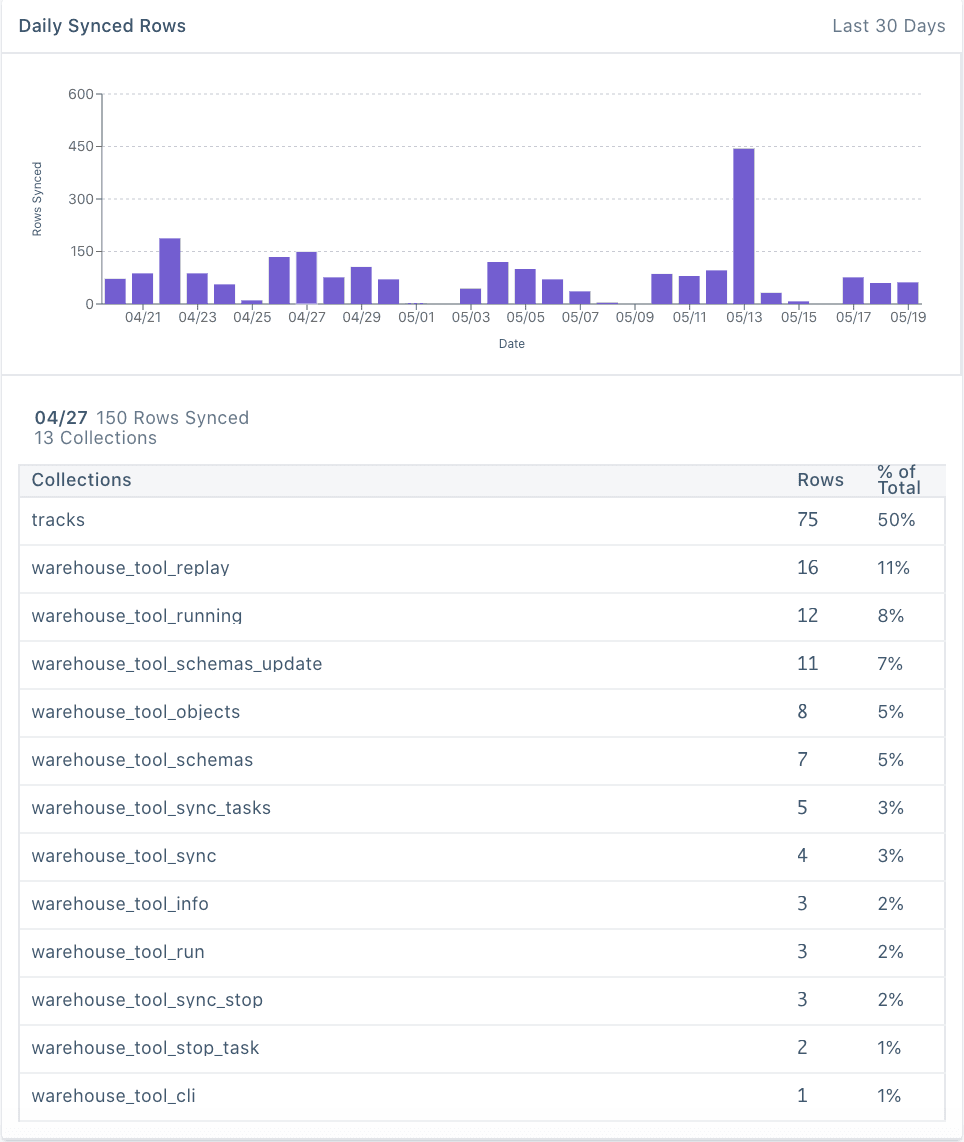Select the 05/04 bar in chart
Image resolution: width=964 pixels, height=1142 pixels.
pos(498,283)
